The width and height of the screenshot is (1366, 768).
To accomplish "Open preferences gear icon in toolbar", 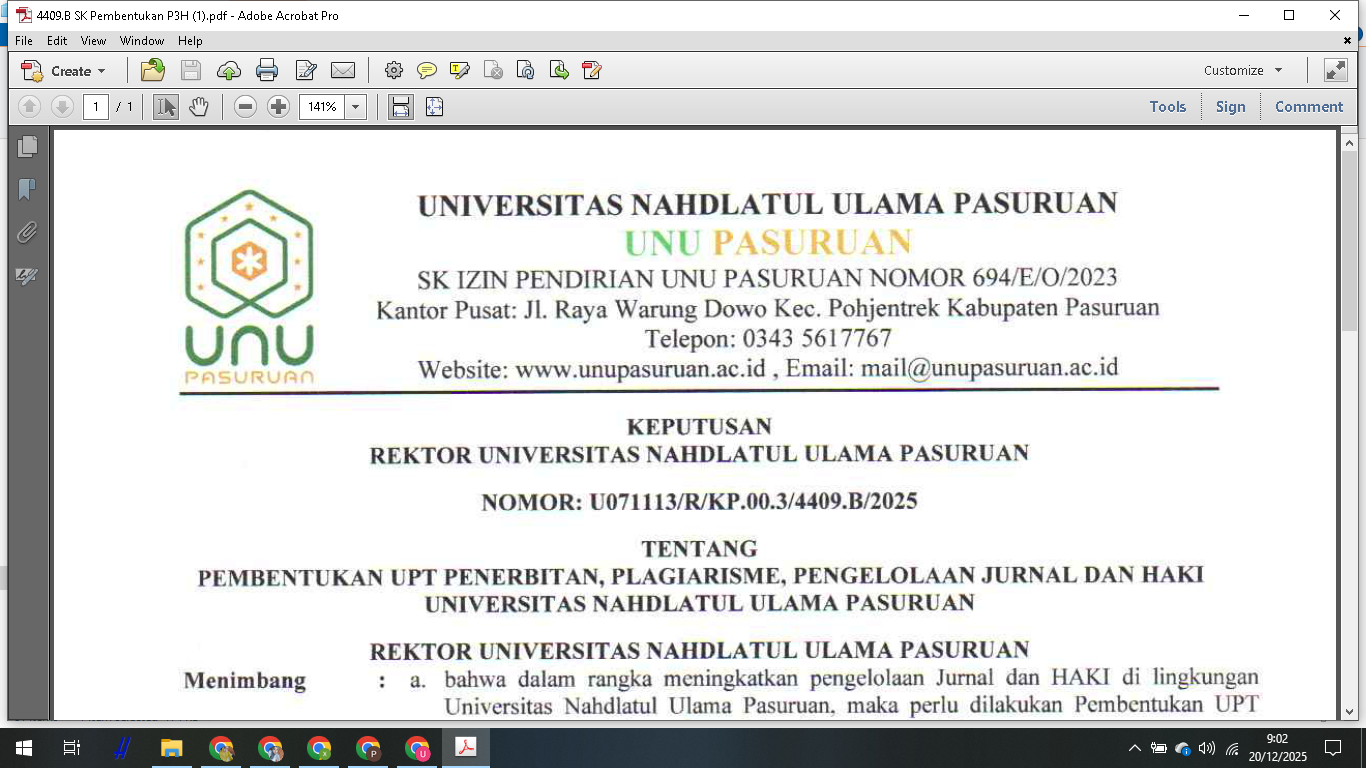I will (x=394, y=70).
